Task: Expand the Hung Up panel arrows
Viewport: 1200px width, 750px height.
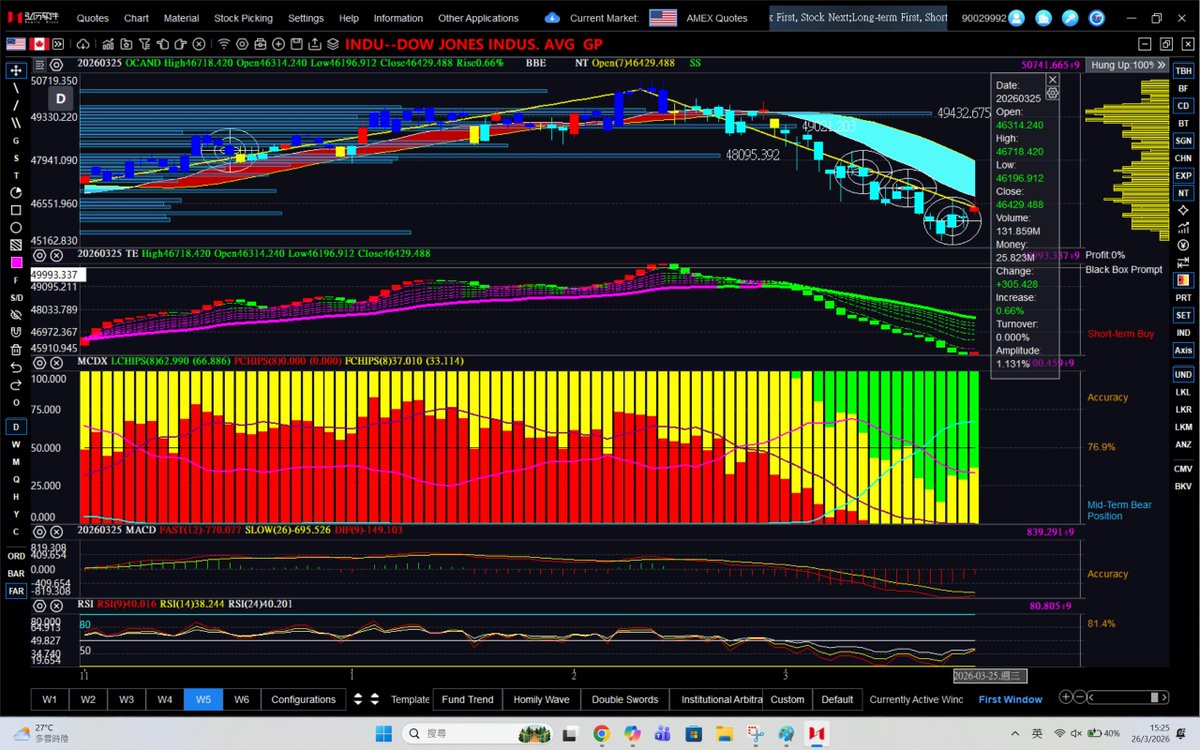Action: tap(1162, 64)
